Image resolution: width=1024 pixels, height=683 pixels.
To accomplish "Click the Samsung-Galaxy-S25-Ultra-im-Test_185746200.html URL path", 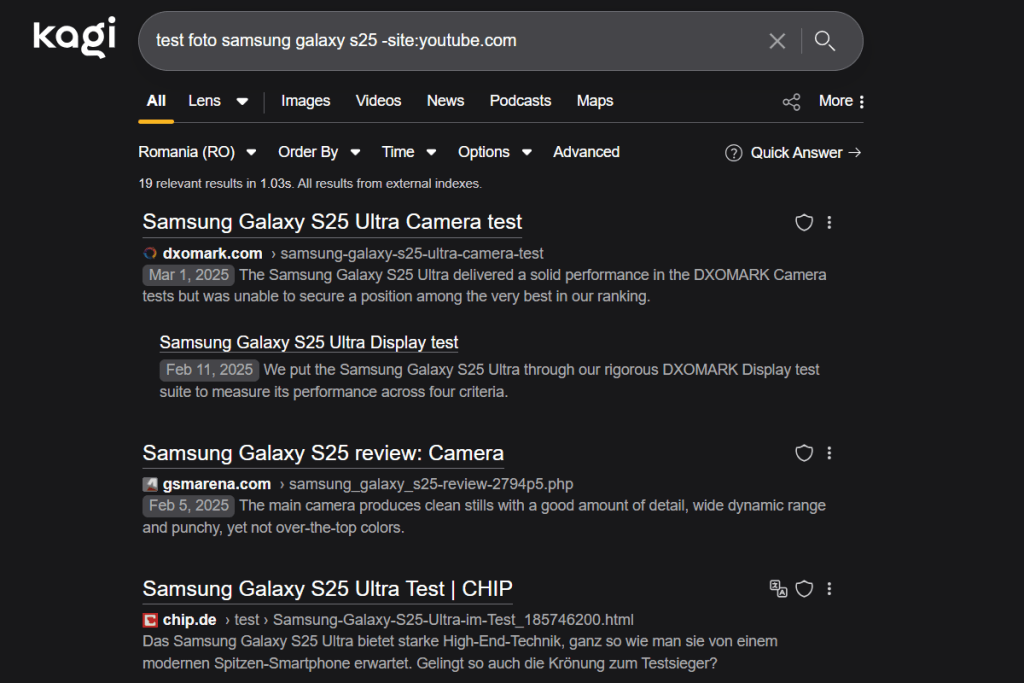I will pyautogui.click(x=453, y=620).
